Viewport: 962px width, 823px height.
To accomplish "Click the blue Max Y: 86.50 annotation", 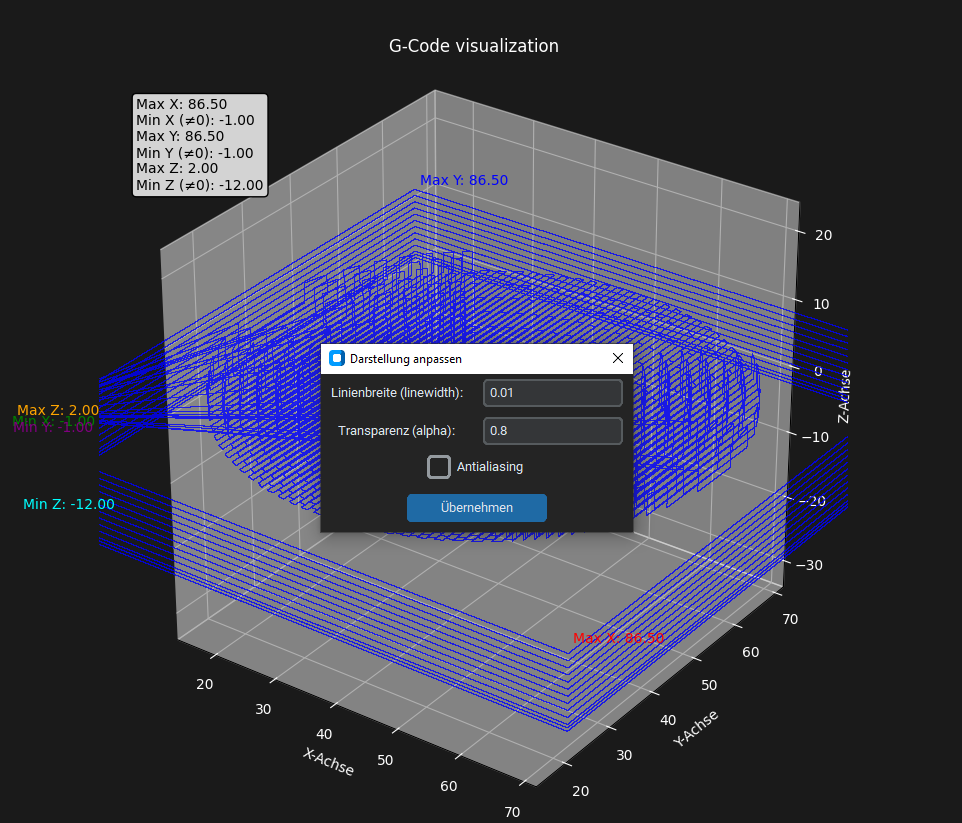I will (x=463, y=179).
